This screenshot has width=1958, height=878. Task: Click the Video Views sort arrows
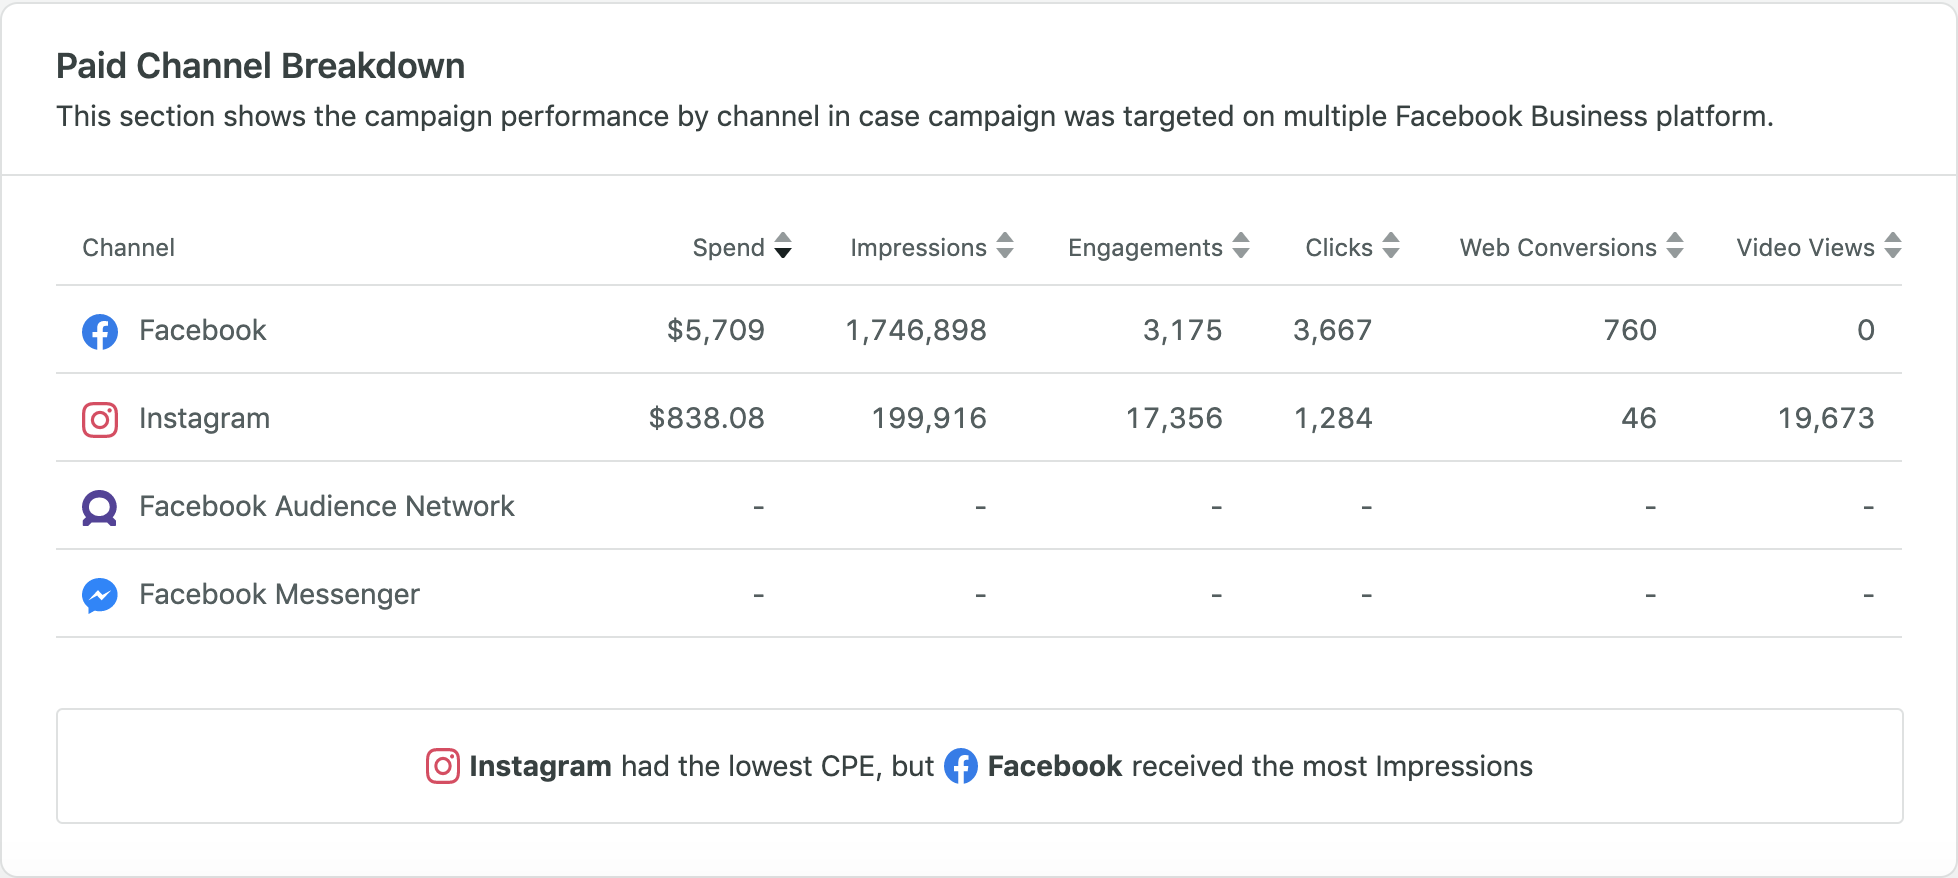point(1893,246)
